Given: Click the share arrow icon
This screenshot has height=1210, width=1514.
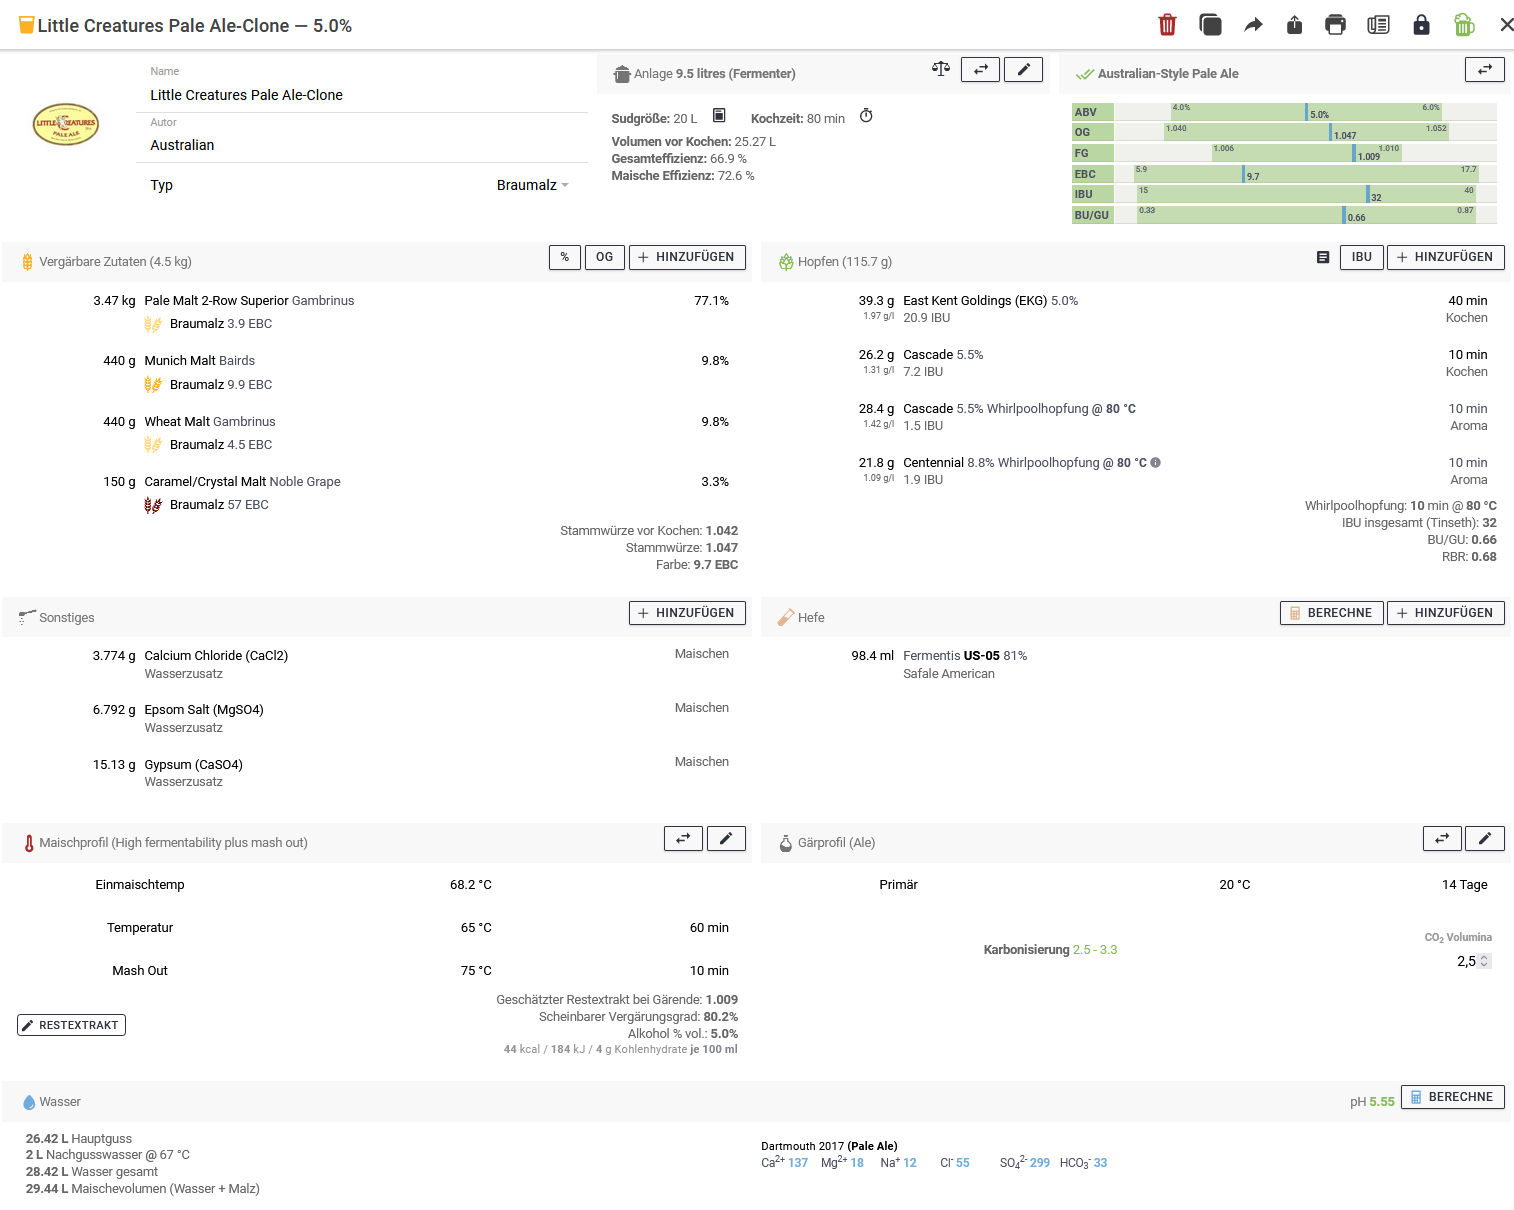Looking at the screenshot, I should click(x=1253, y=25).
